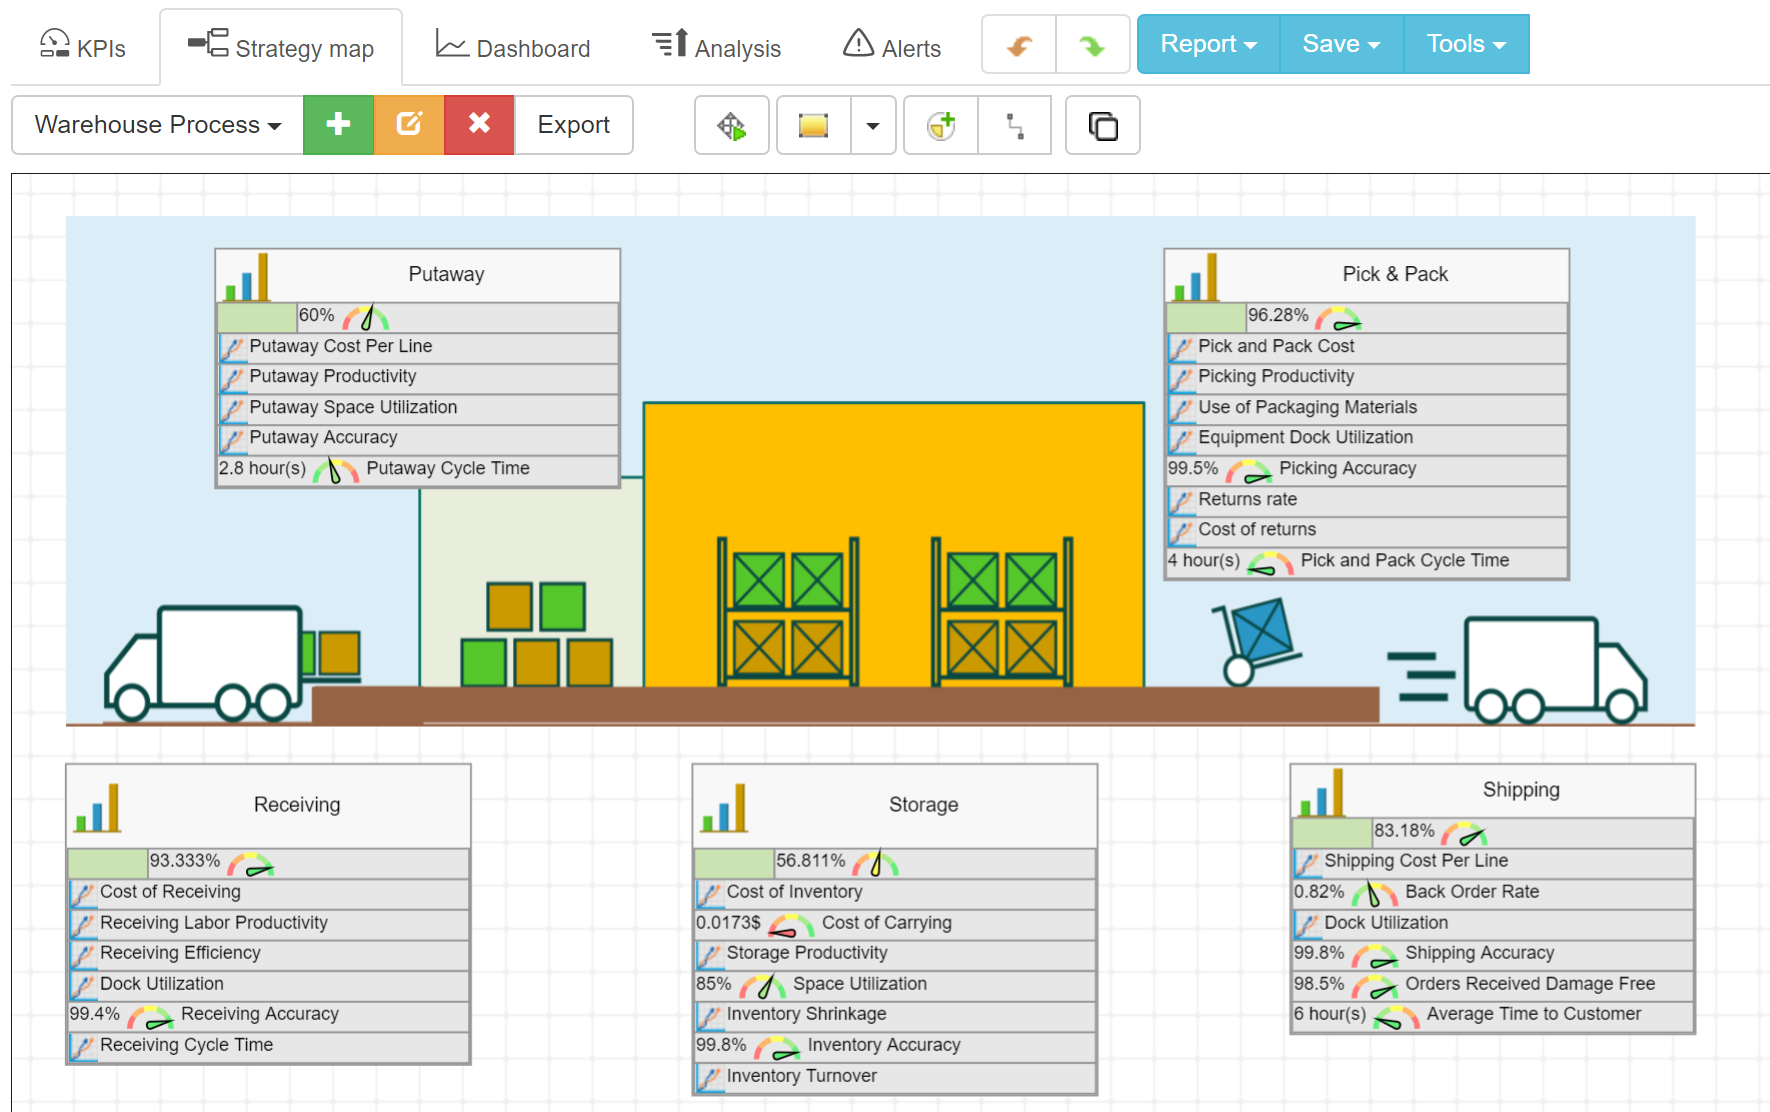Click the Picking Accuracy gauge icon
Viewport: 1770px width, 1112px height.
(x=1248, y=470)
